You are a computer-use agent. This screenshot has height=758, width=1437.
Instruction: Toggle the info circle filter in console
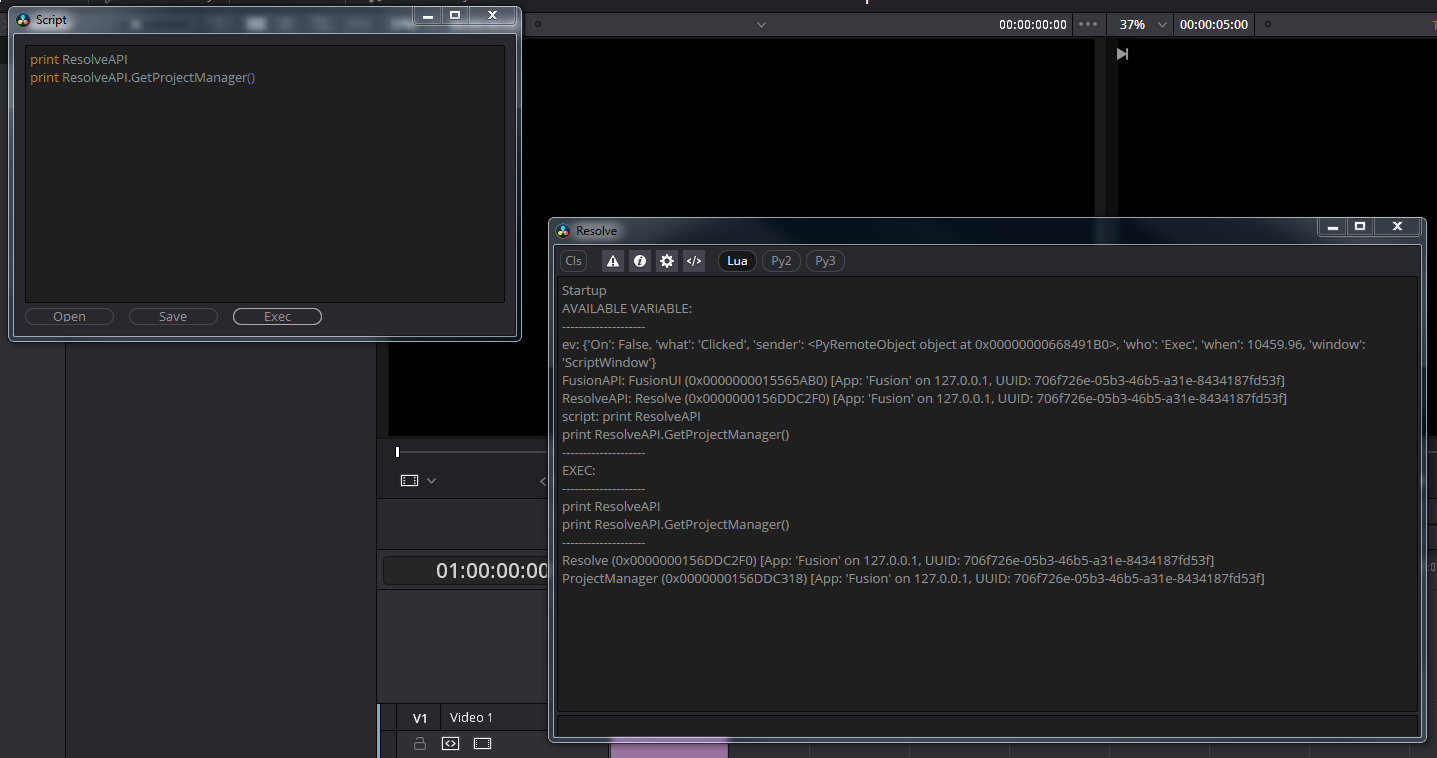640,261
